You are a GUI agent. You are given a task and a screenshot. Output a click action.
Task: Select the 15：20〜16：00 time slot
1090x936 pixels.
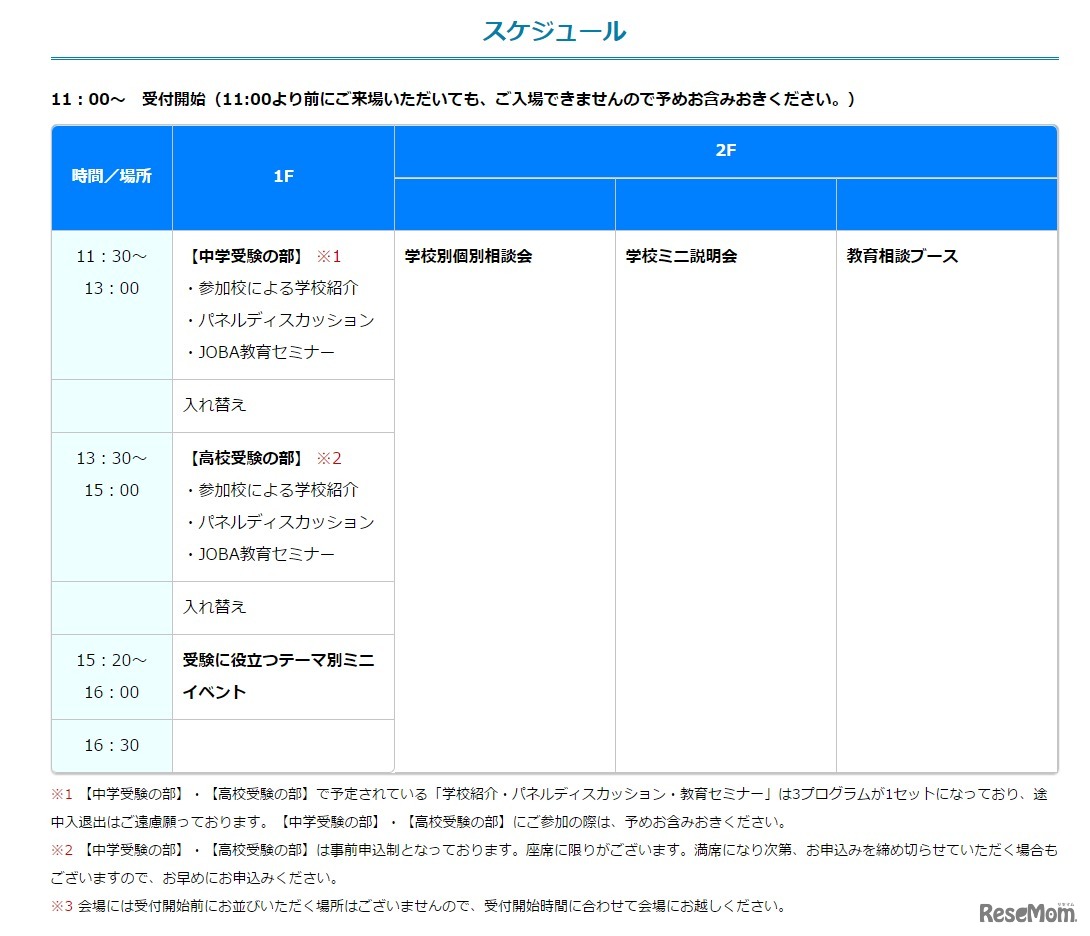tap(110, 675)
